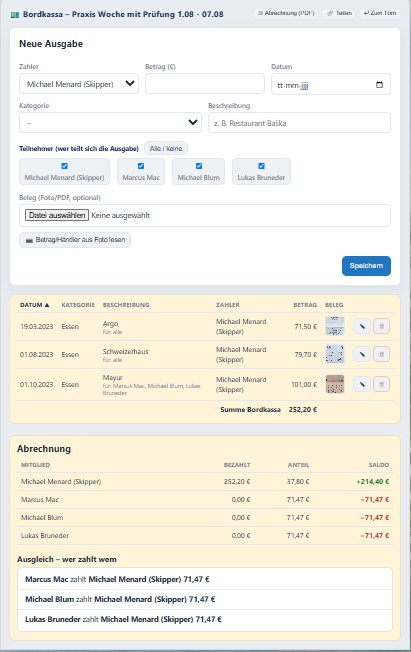The height and width of the screenshot is (652, 411).
Task: Click 'Marcus Mac zahlt Michael Menard' settlement row
Action: click(x=205, y=579)
